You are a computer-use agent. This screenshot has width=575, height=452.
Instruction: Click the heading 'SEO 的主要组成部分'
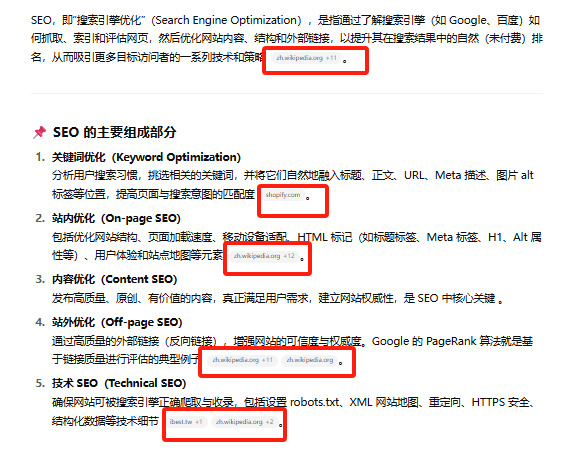pos(114,132)
